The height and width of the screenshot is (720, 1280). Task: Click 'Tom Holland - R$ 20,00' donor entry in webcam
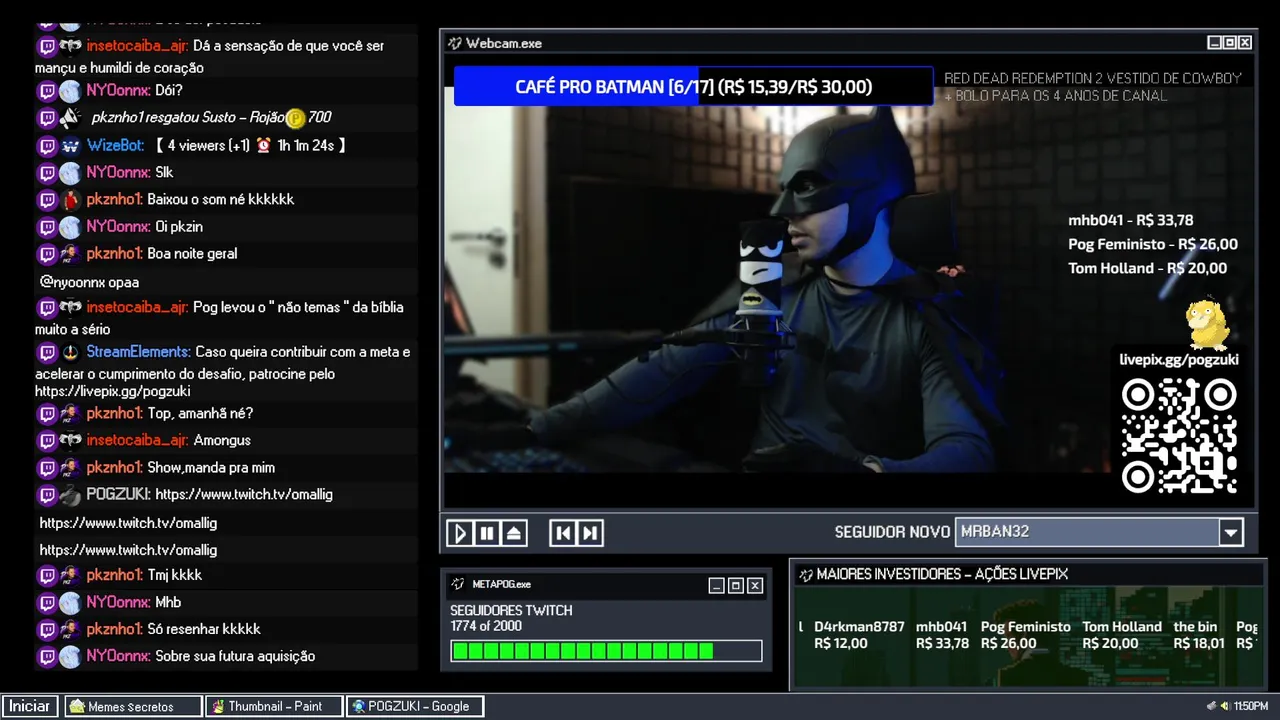(x=1147, y=268)
